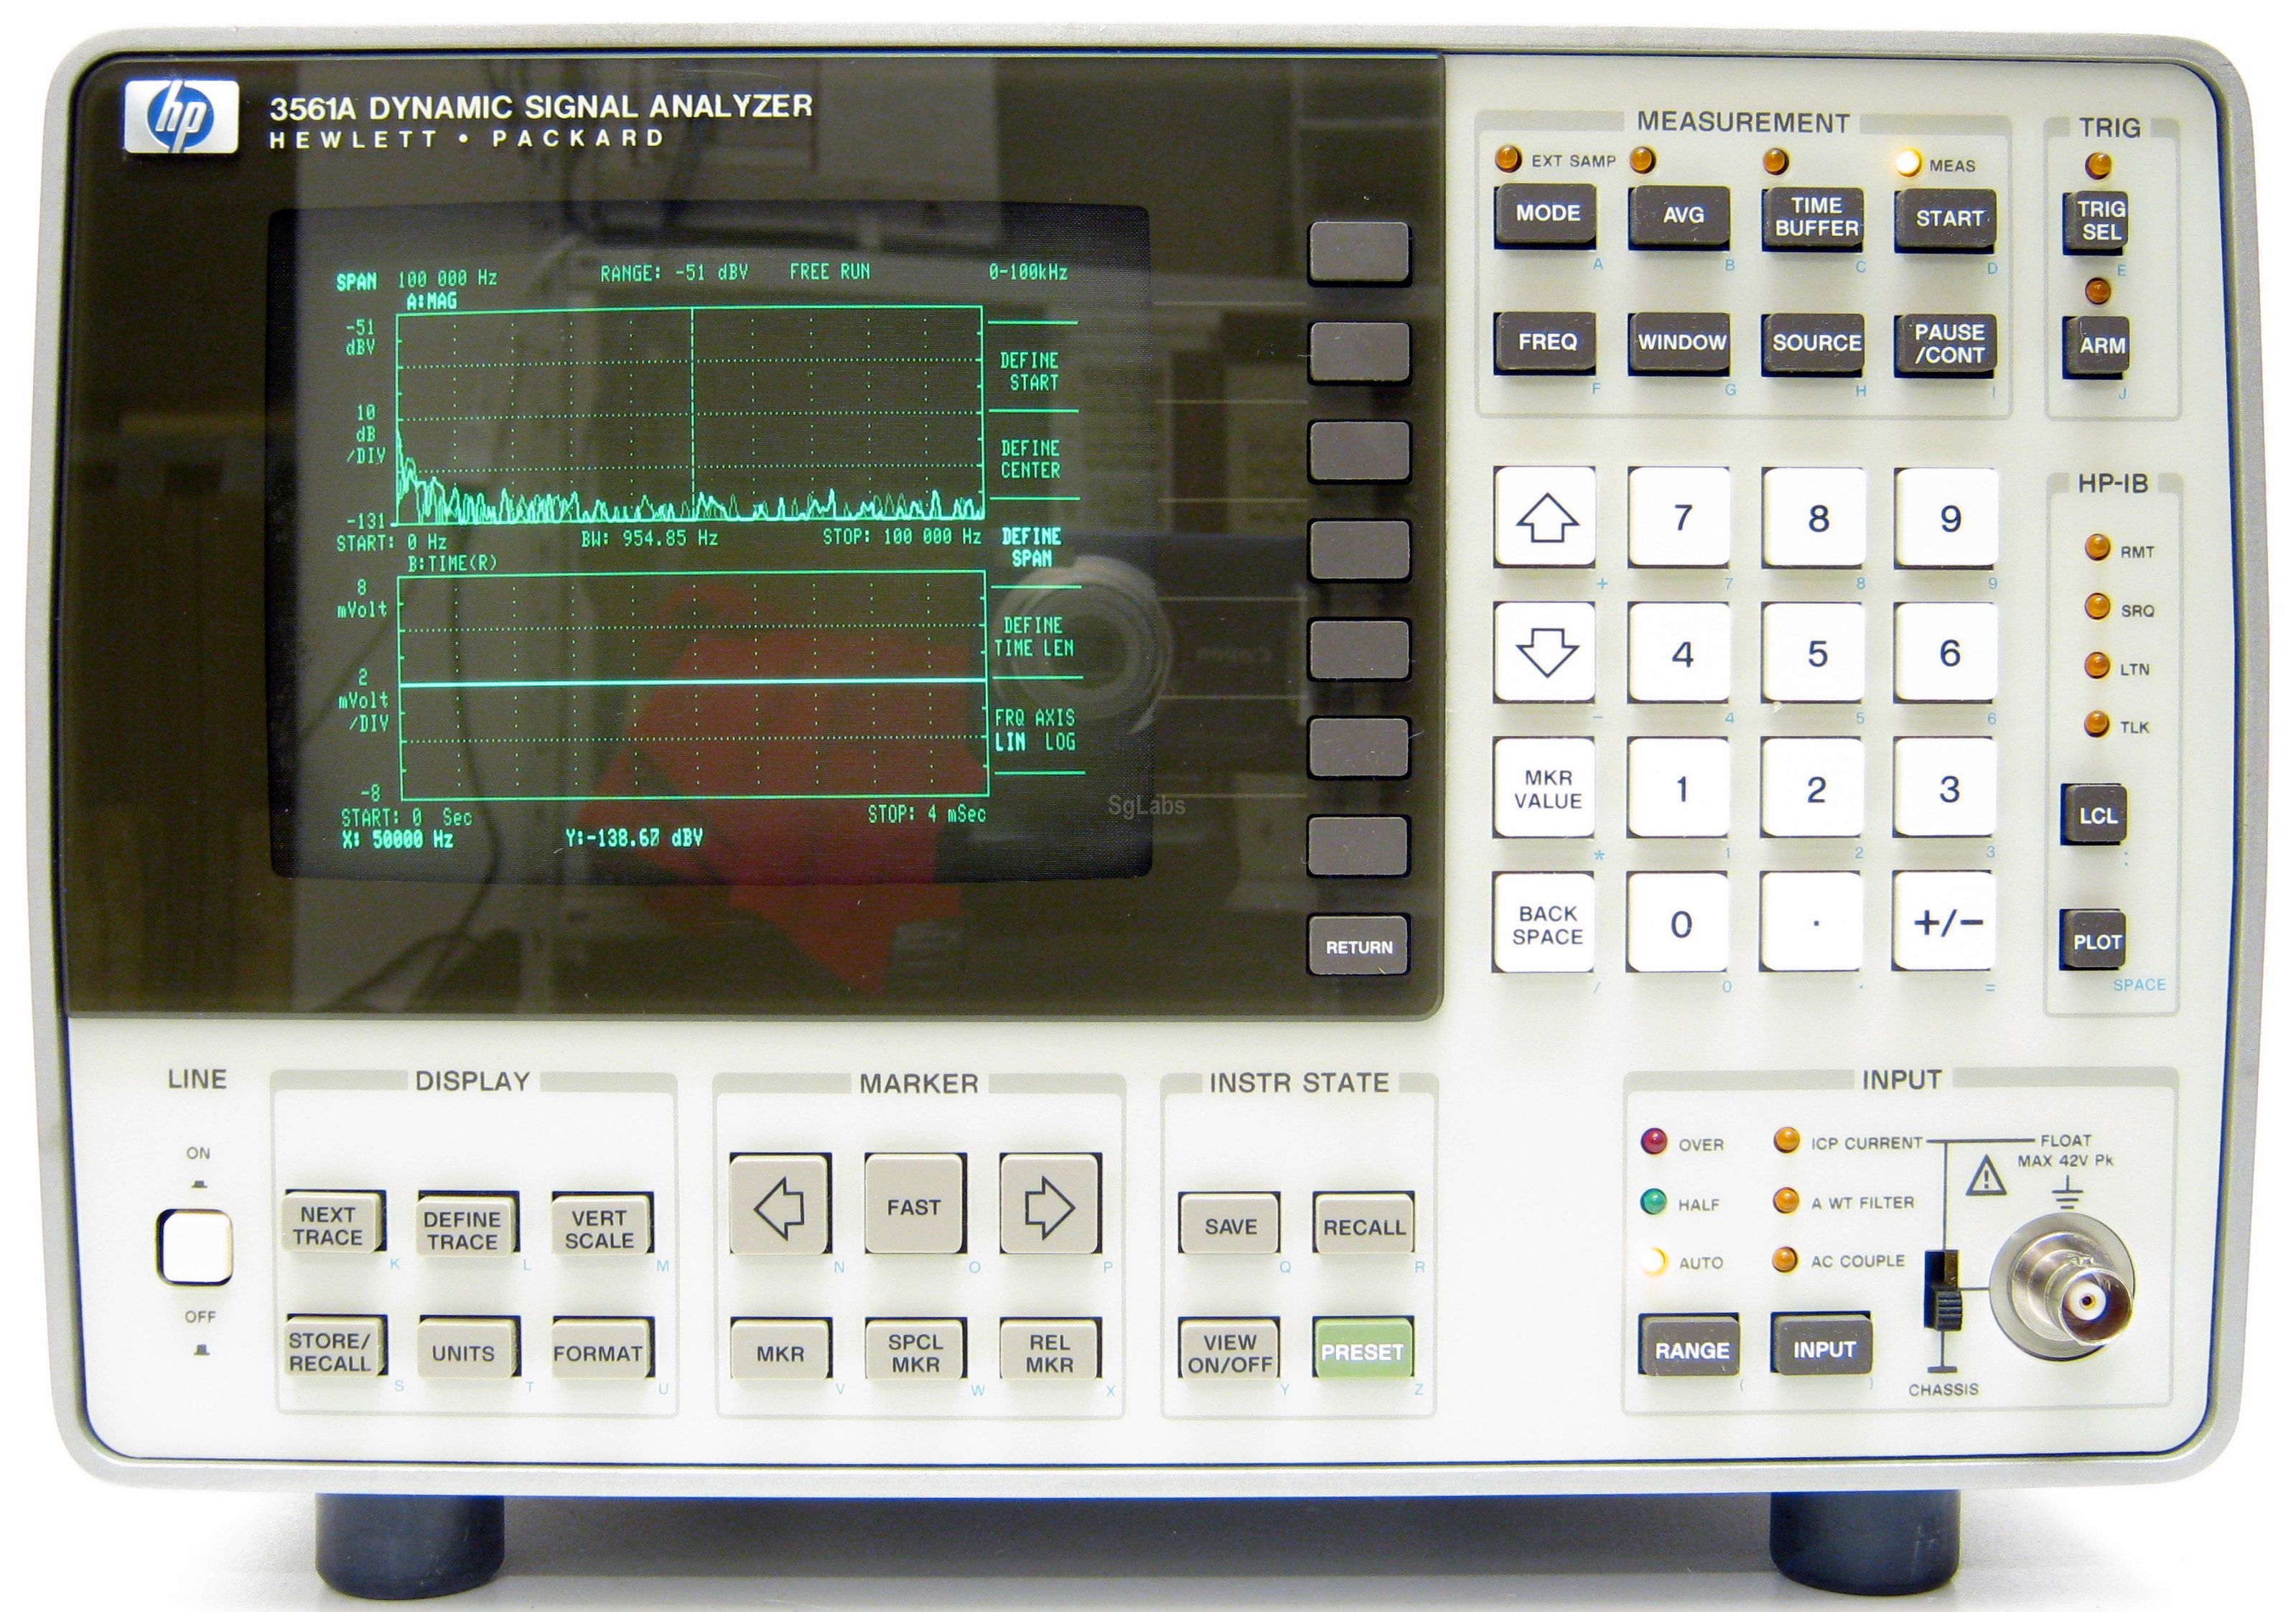The height and width of the screenshot is (1612, 2296).
Task: Move marker right with the right arrow key
Action: pos(1049,1206)
